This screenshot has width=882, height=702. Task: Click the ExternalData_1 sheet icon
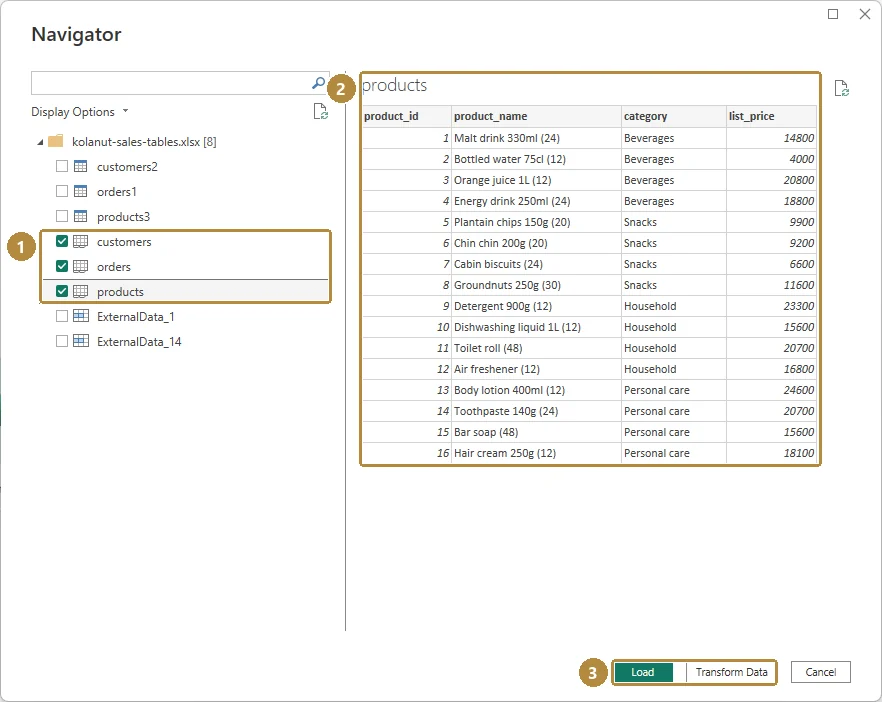pyautogui.click(x=81, y=316)
